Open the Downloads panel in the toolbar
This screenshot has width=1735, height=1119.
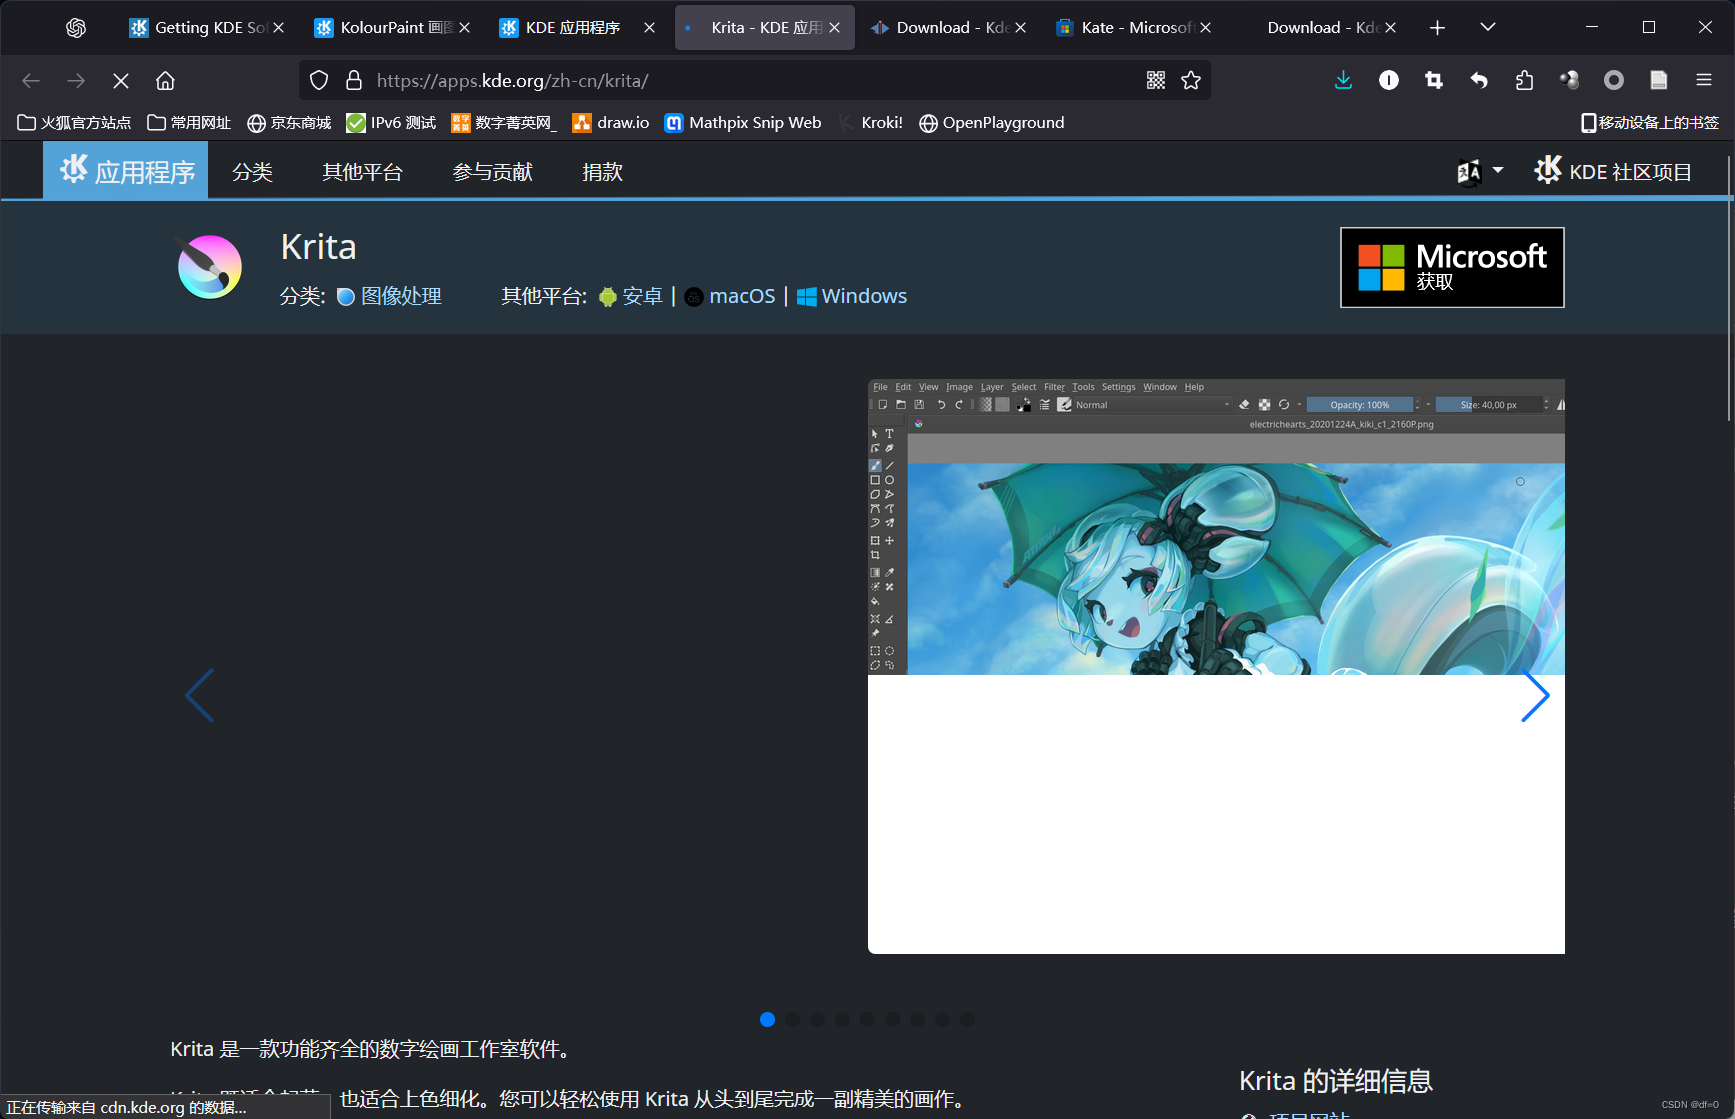coord(1343,80)
